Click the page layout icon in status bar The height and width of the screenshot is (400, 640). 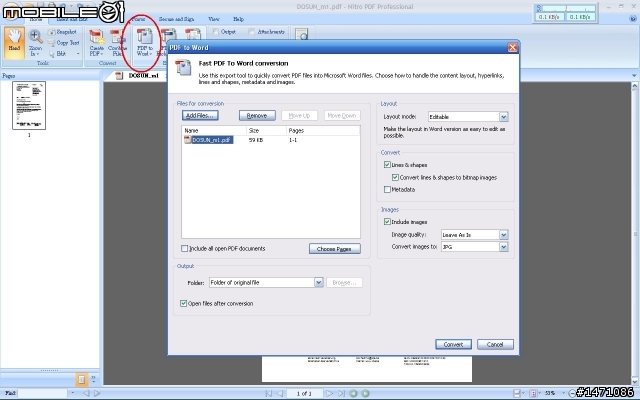[x=517, y=393]
